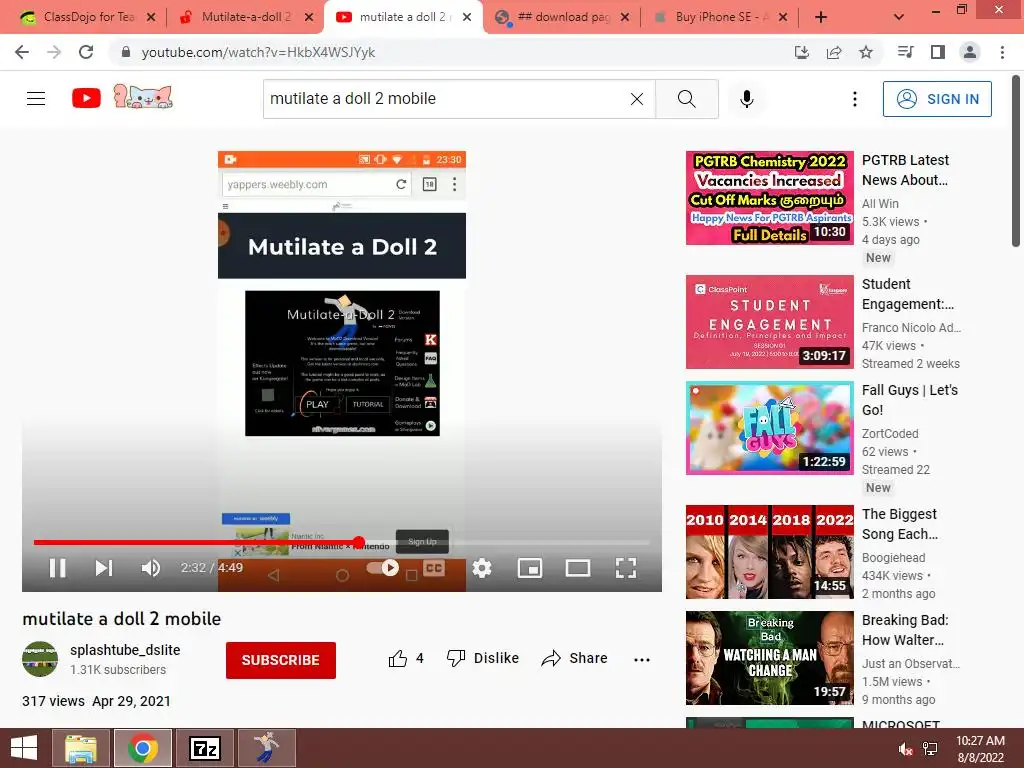1024x768 pixels.
Task: Reload the page
Action: [86, 52]
